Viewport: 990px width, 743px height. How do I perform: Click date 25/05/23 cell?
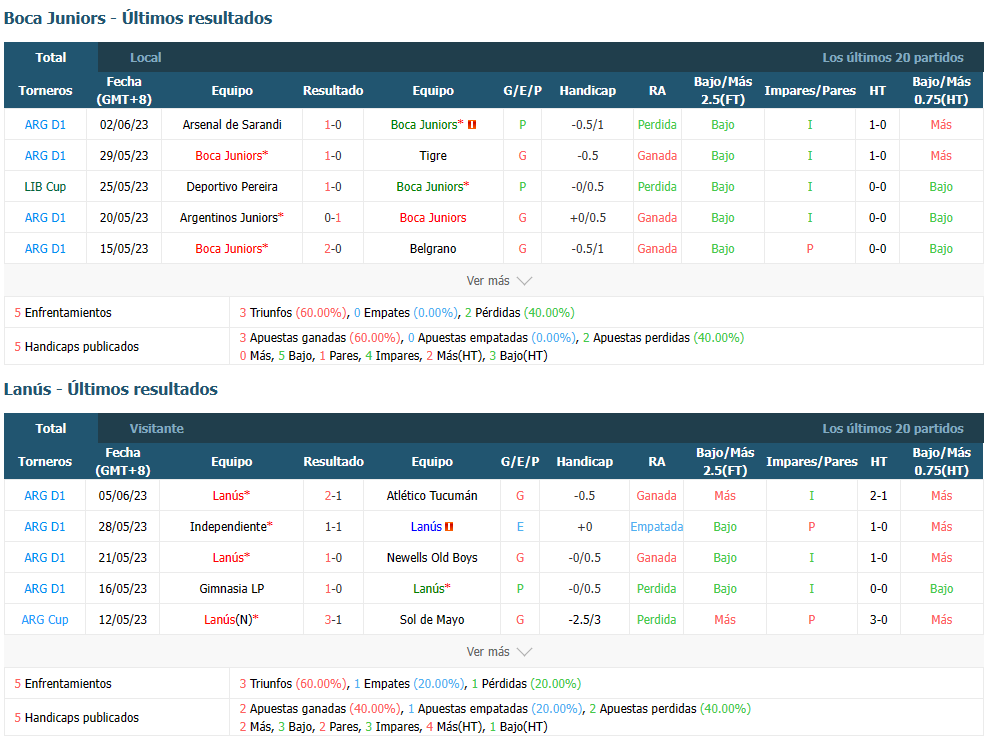(124, 187)
